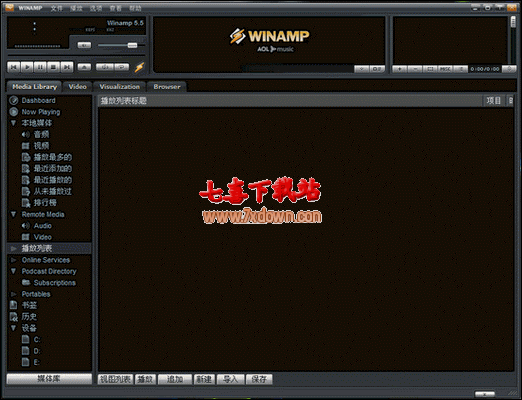
Task: Collapse the 本地媒体 tree node
Action: (x=13, y=123)
